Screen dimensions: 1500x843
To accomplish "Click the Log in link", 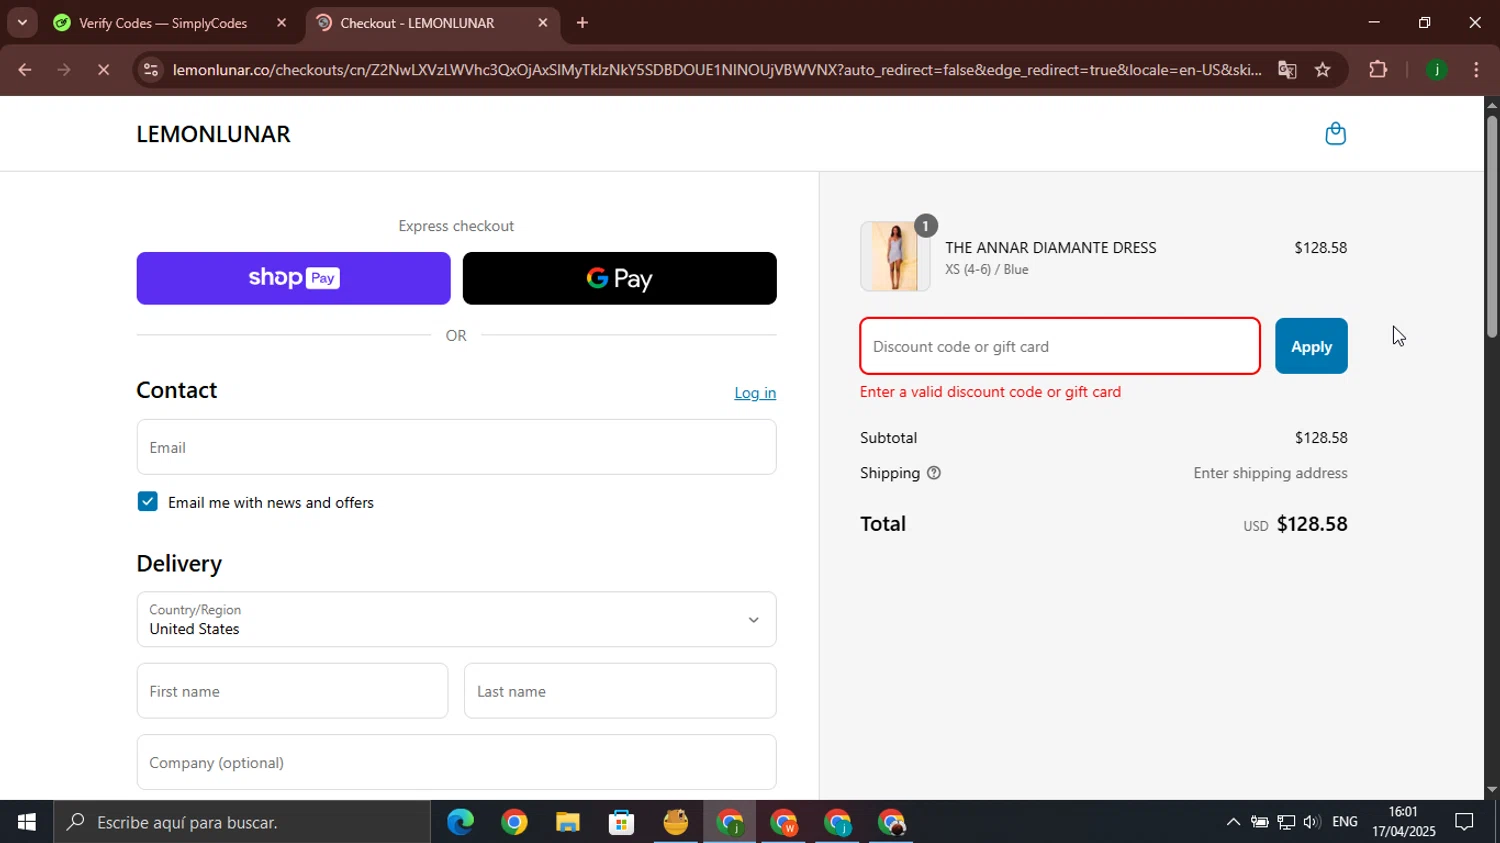I will (x=755, y=393).
